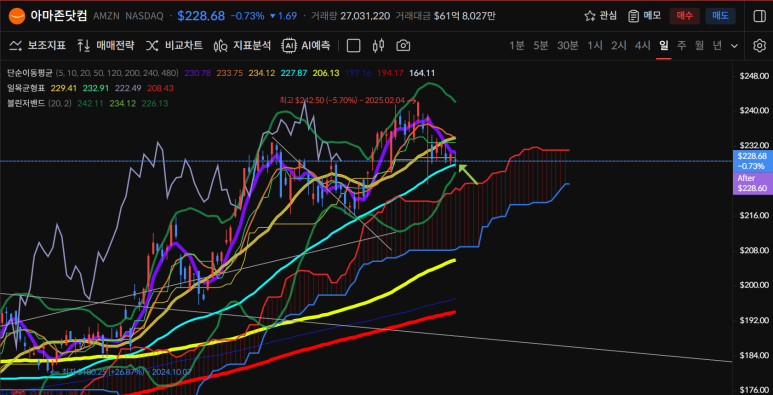Screen dimensions: 773x395
Task: Open 비교차트 comparison chart
Action: [174, 46]
